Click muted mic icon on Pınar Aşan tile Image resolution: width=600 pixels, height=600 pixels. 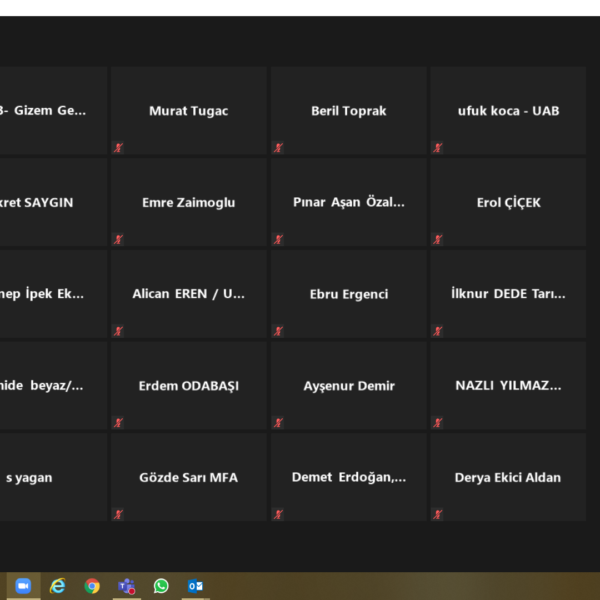(278, 240)
